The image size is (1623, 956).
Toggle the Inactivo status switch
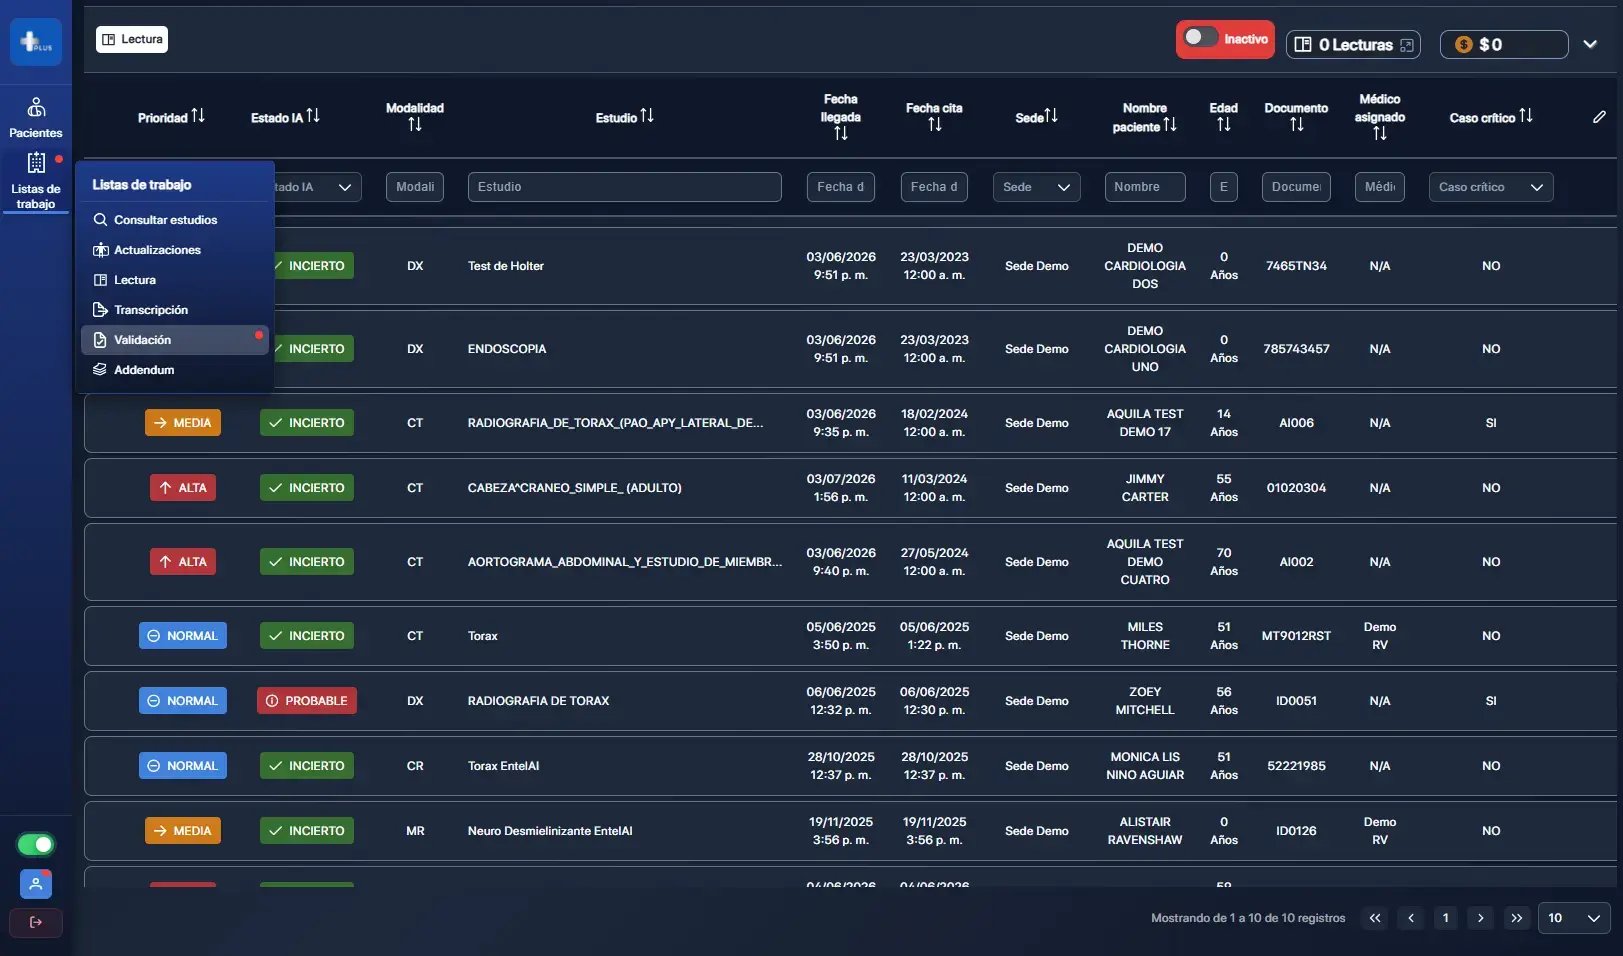click(x=1200, y=38)
